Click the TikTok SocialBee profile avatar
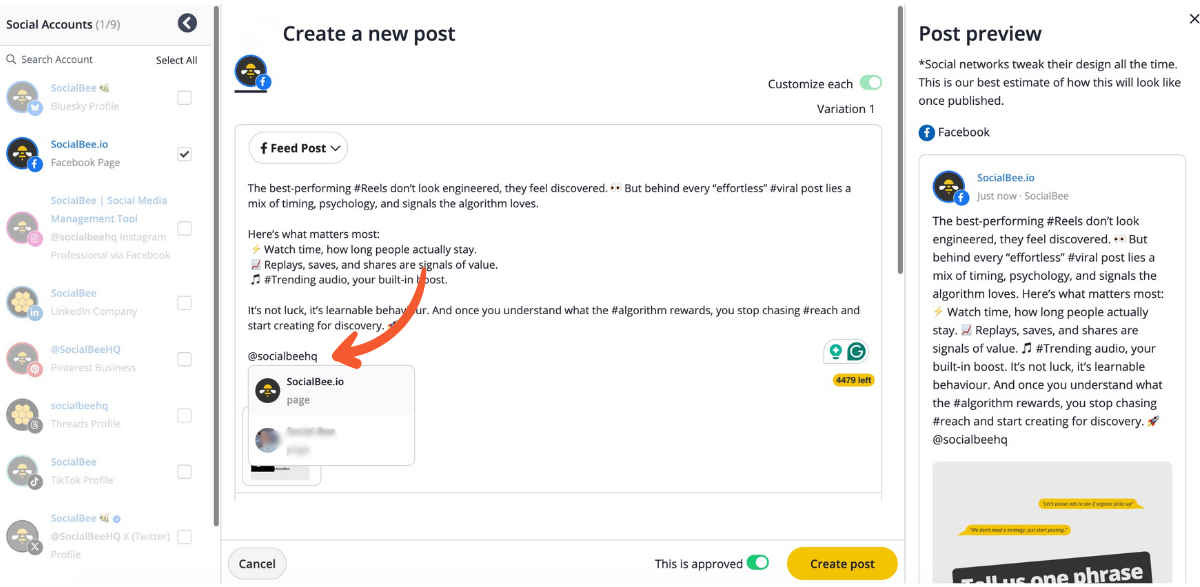 pos(23,471)
